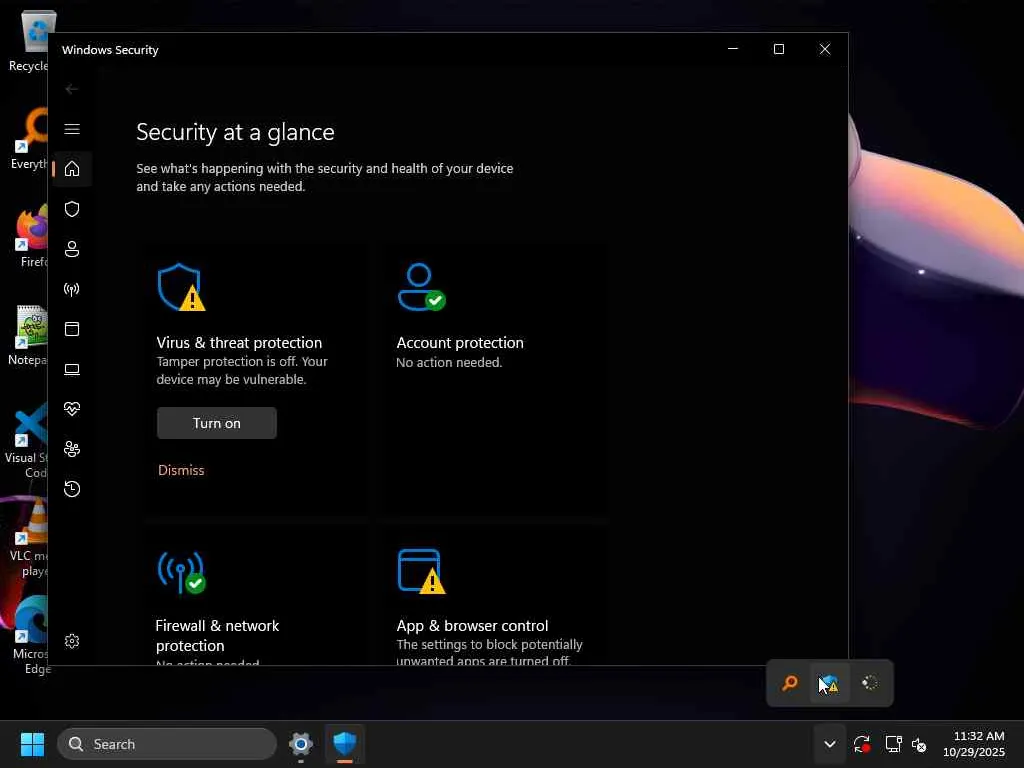The height and width of the screenshot is (768, 1024).
Task: Select the Firefox desktop shortcut
Action: (31, 237)
